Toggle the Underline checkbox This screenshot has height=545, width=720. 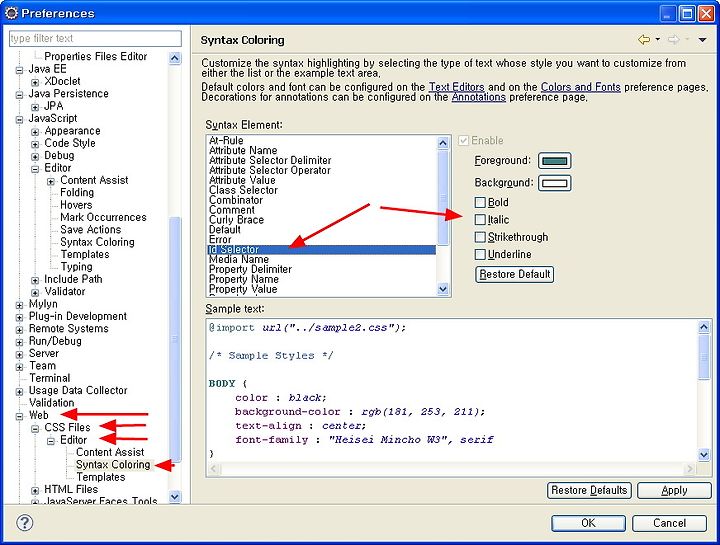(x=480, y=254)
